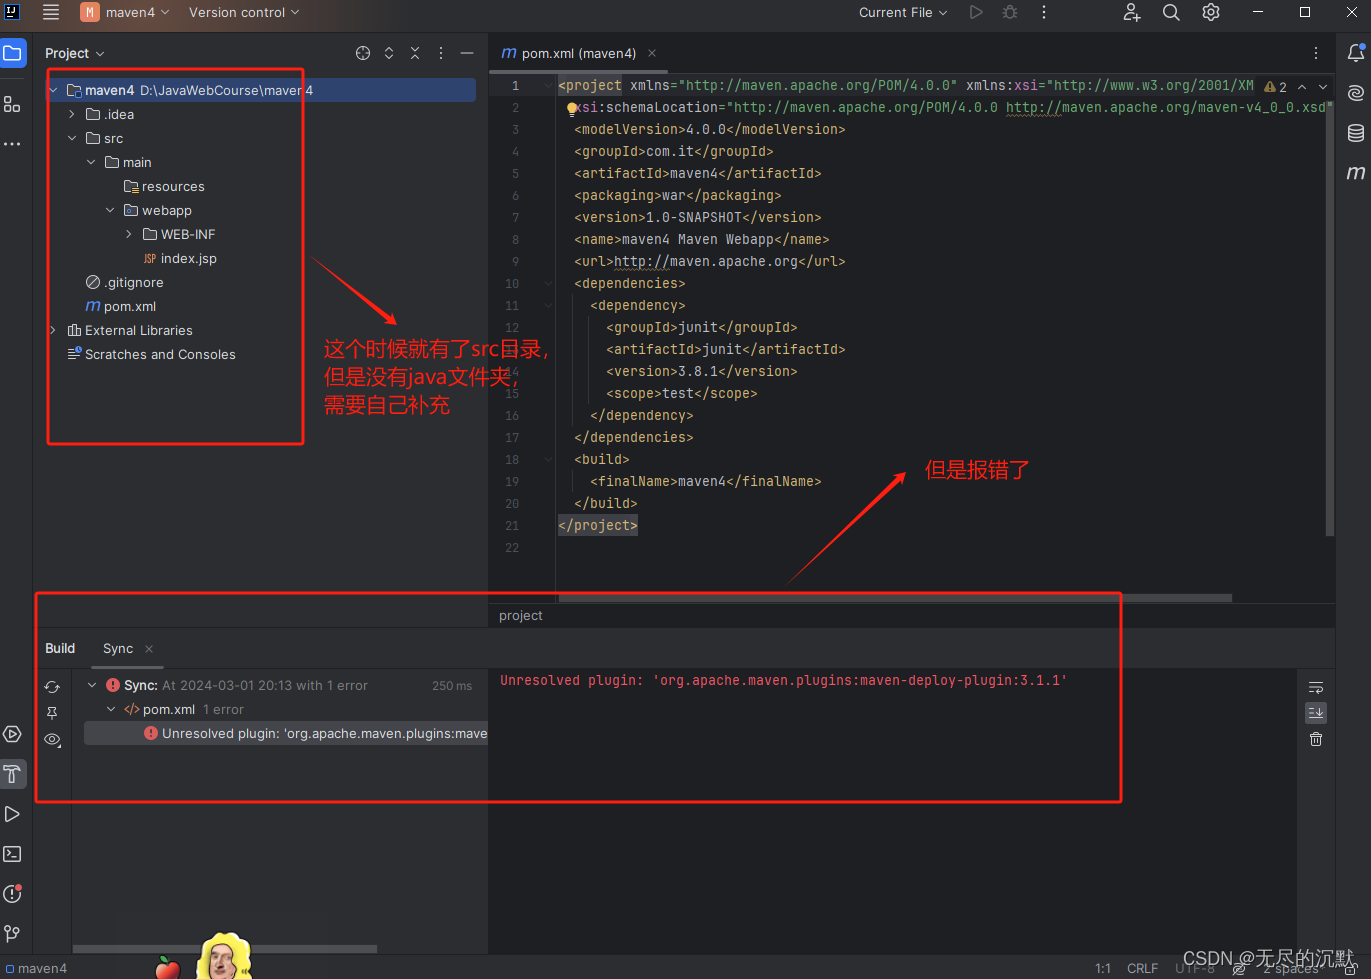1371x979 pixels.
Task: Open Problems tool window icon
Action: pos(12,894)
